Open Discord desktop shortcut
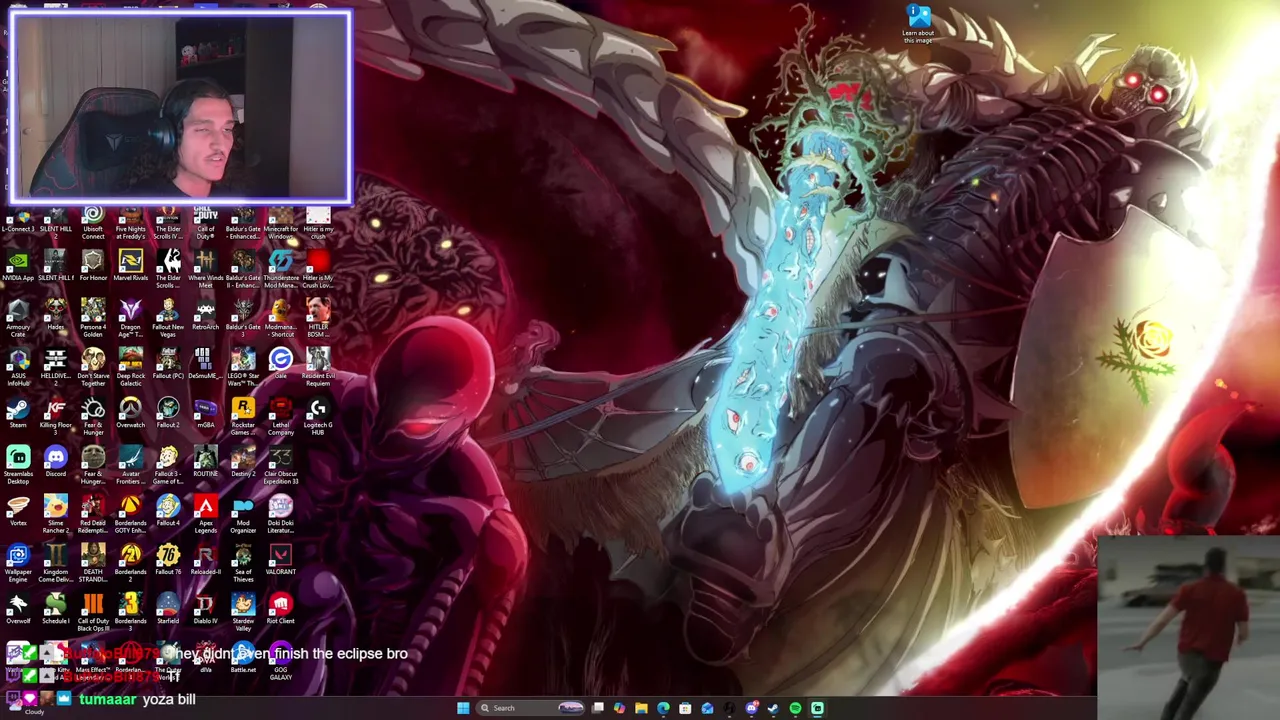Image resolution: width=1280 pixels, height=720 pixels. click(55, 462)
